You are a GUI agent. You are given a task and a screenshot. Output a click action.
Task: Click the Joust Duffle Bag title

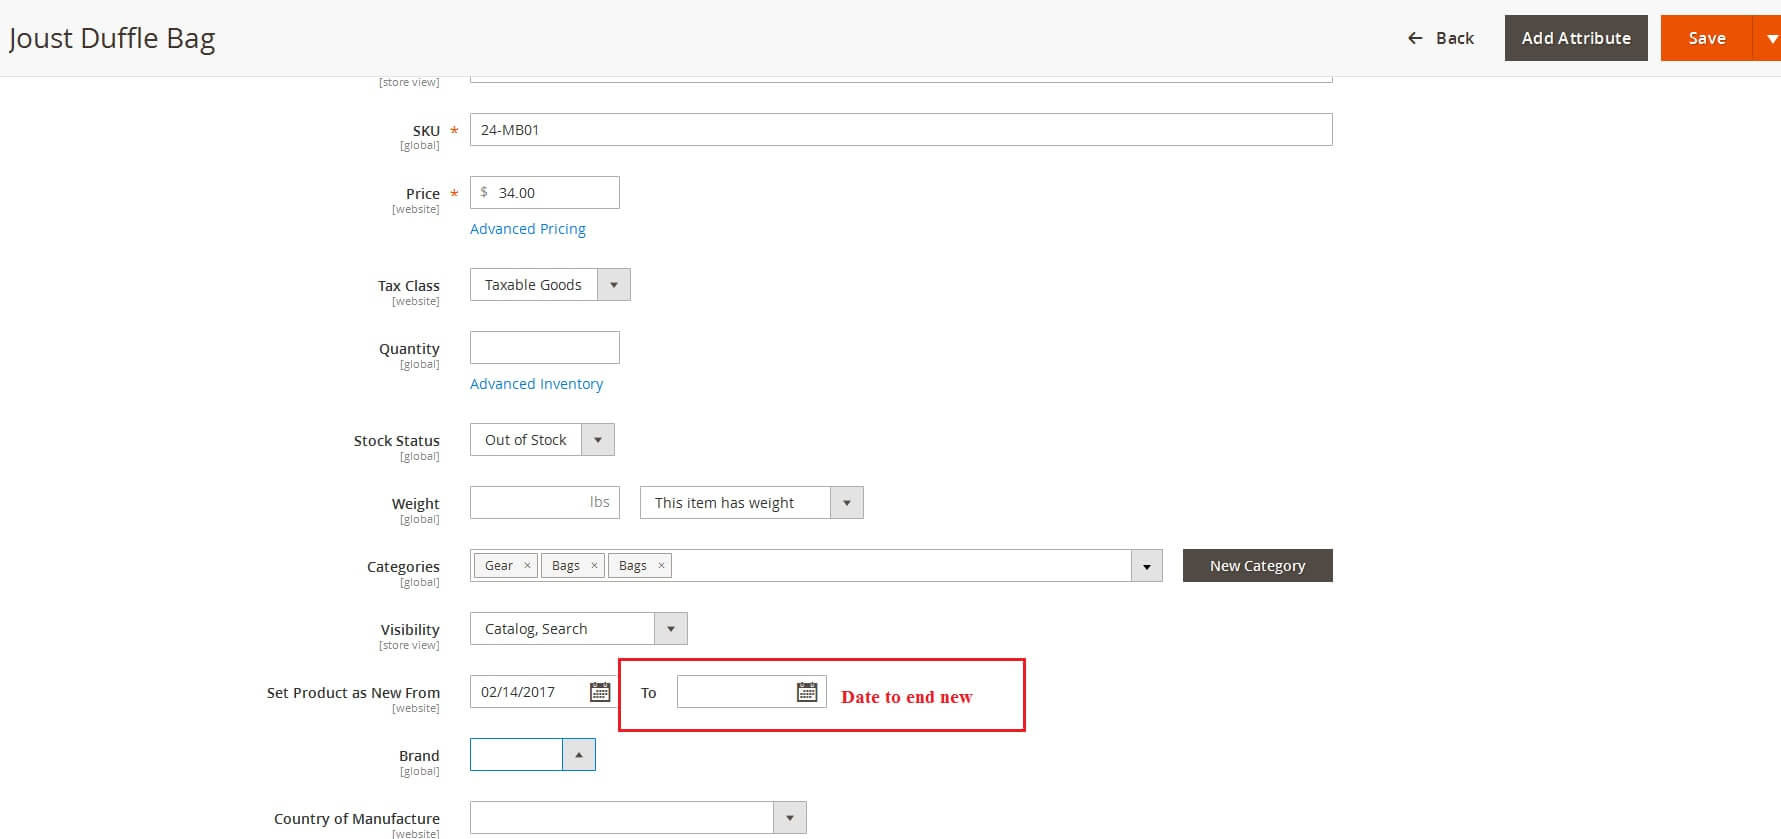click(112, 38)
